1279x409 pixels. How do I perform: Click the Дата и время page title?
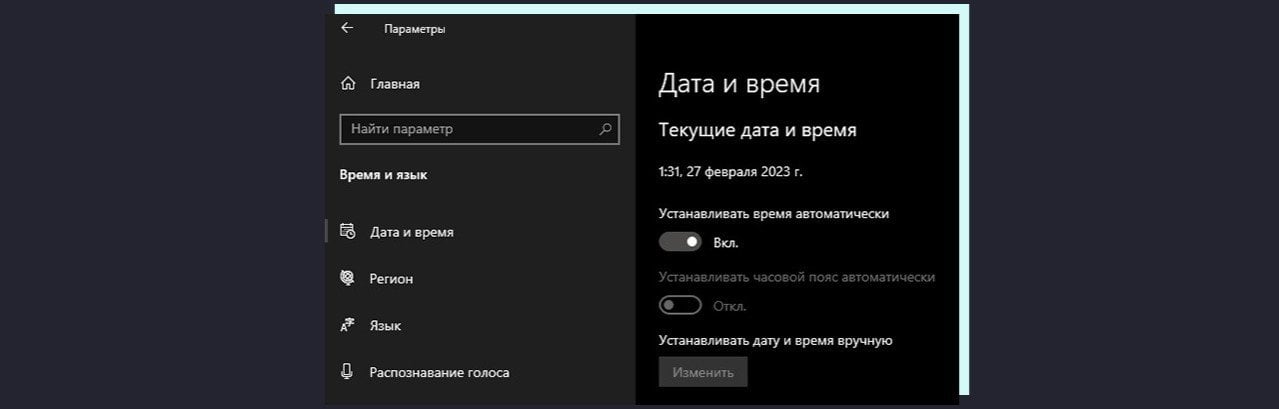739,83
